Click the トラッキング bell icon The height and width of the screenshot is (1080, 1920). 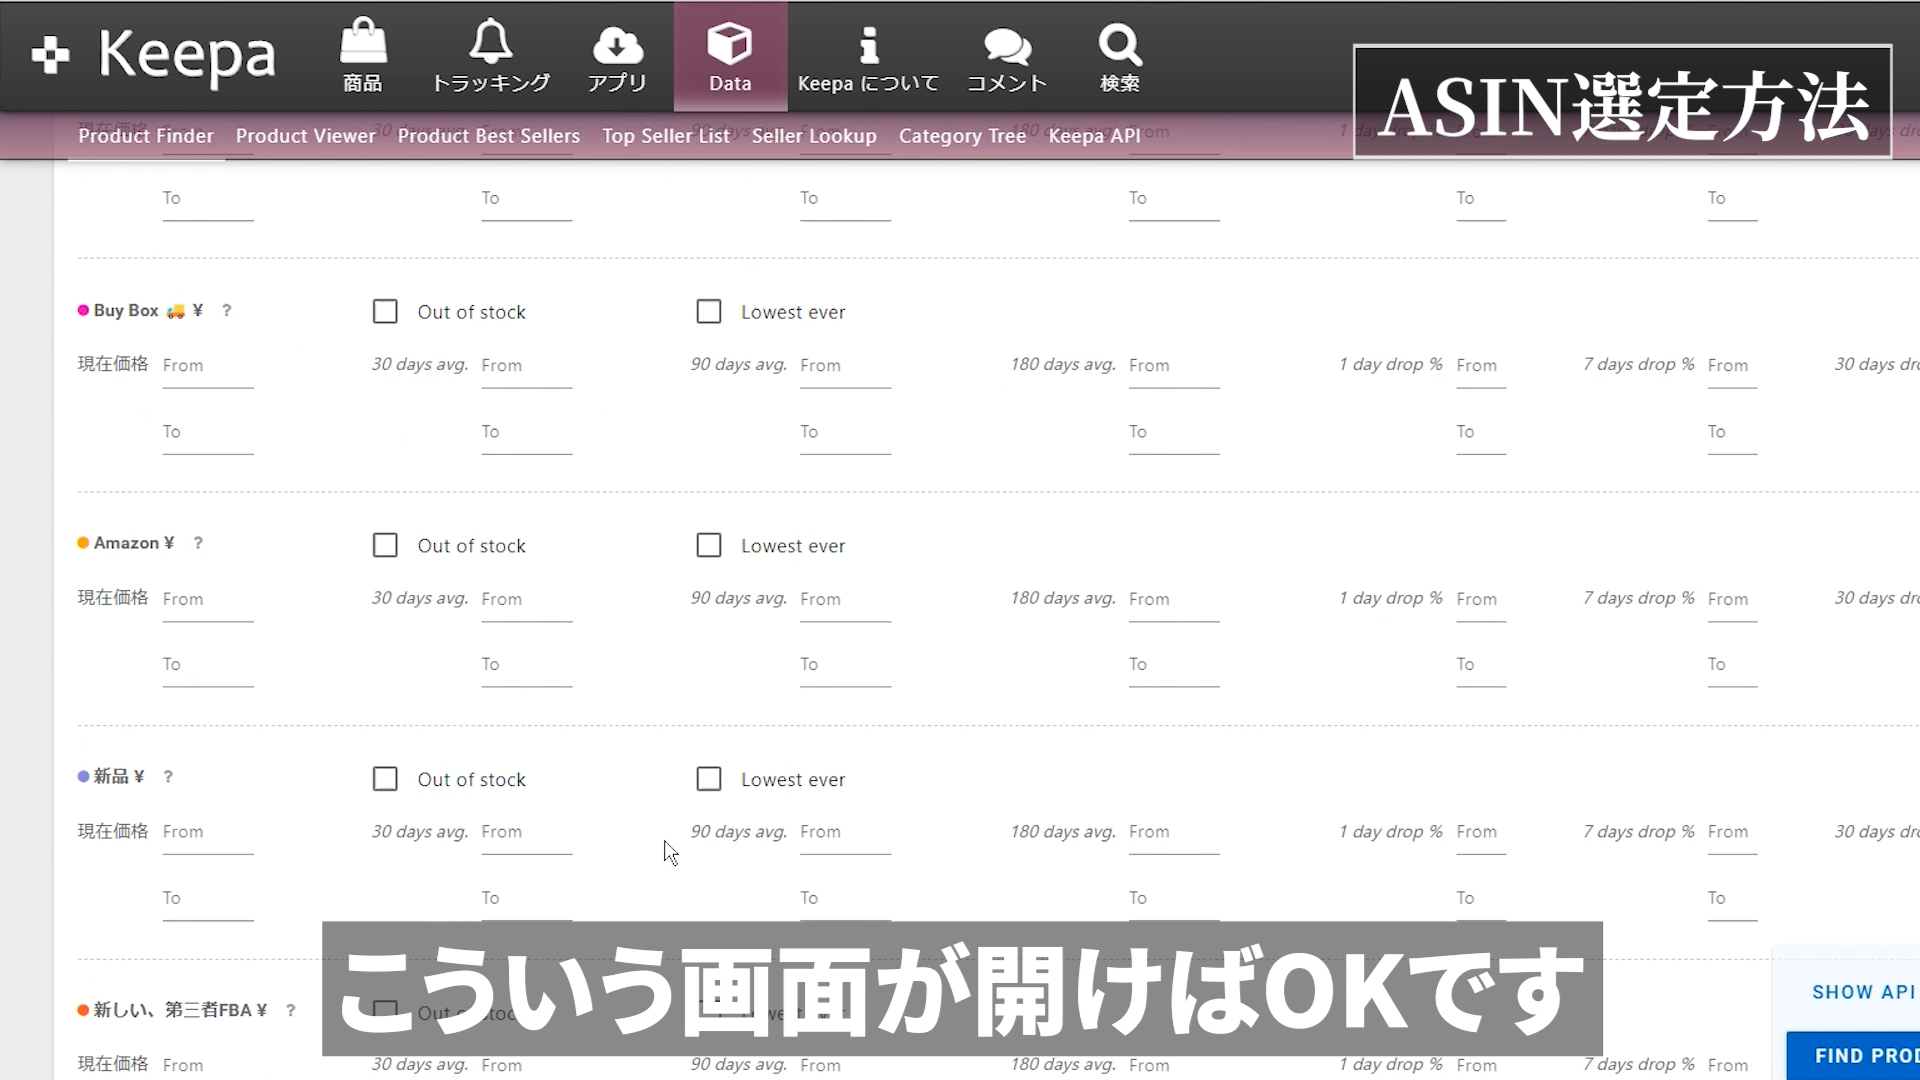point(490,45)
